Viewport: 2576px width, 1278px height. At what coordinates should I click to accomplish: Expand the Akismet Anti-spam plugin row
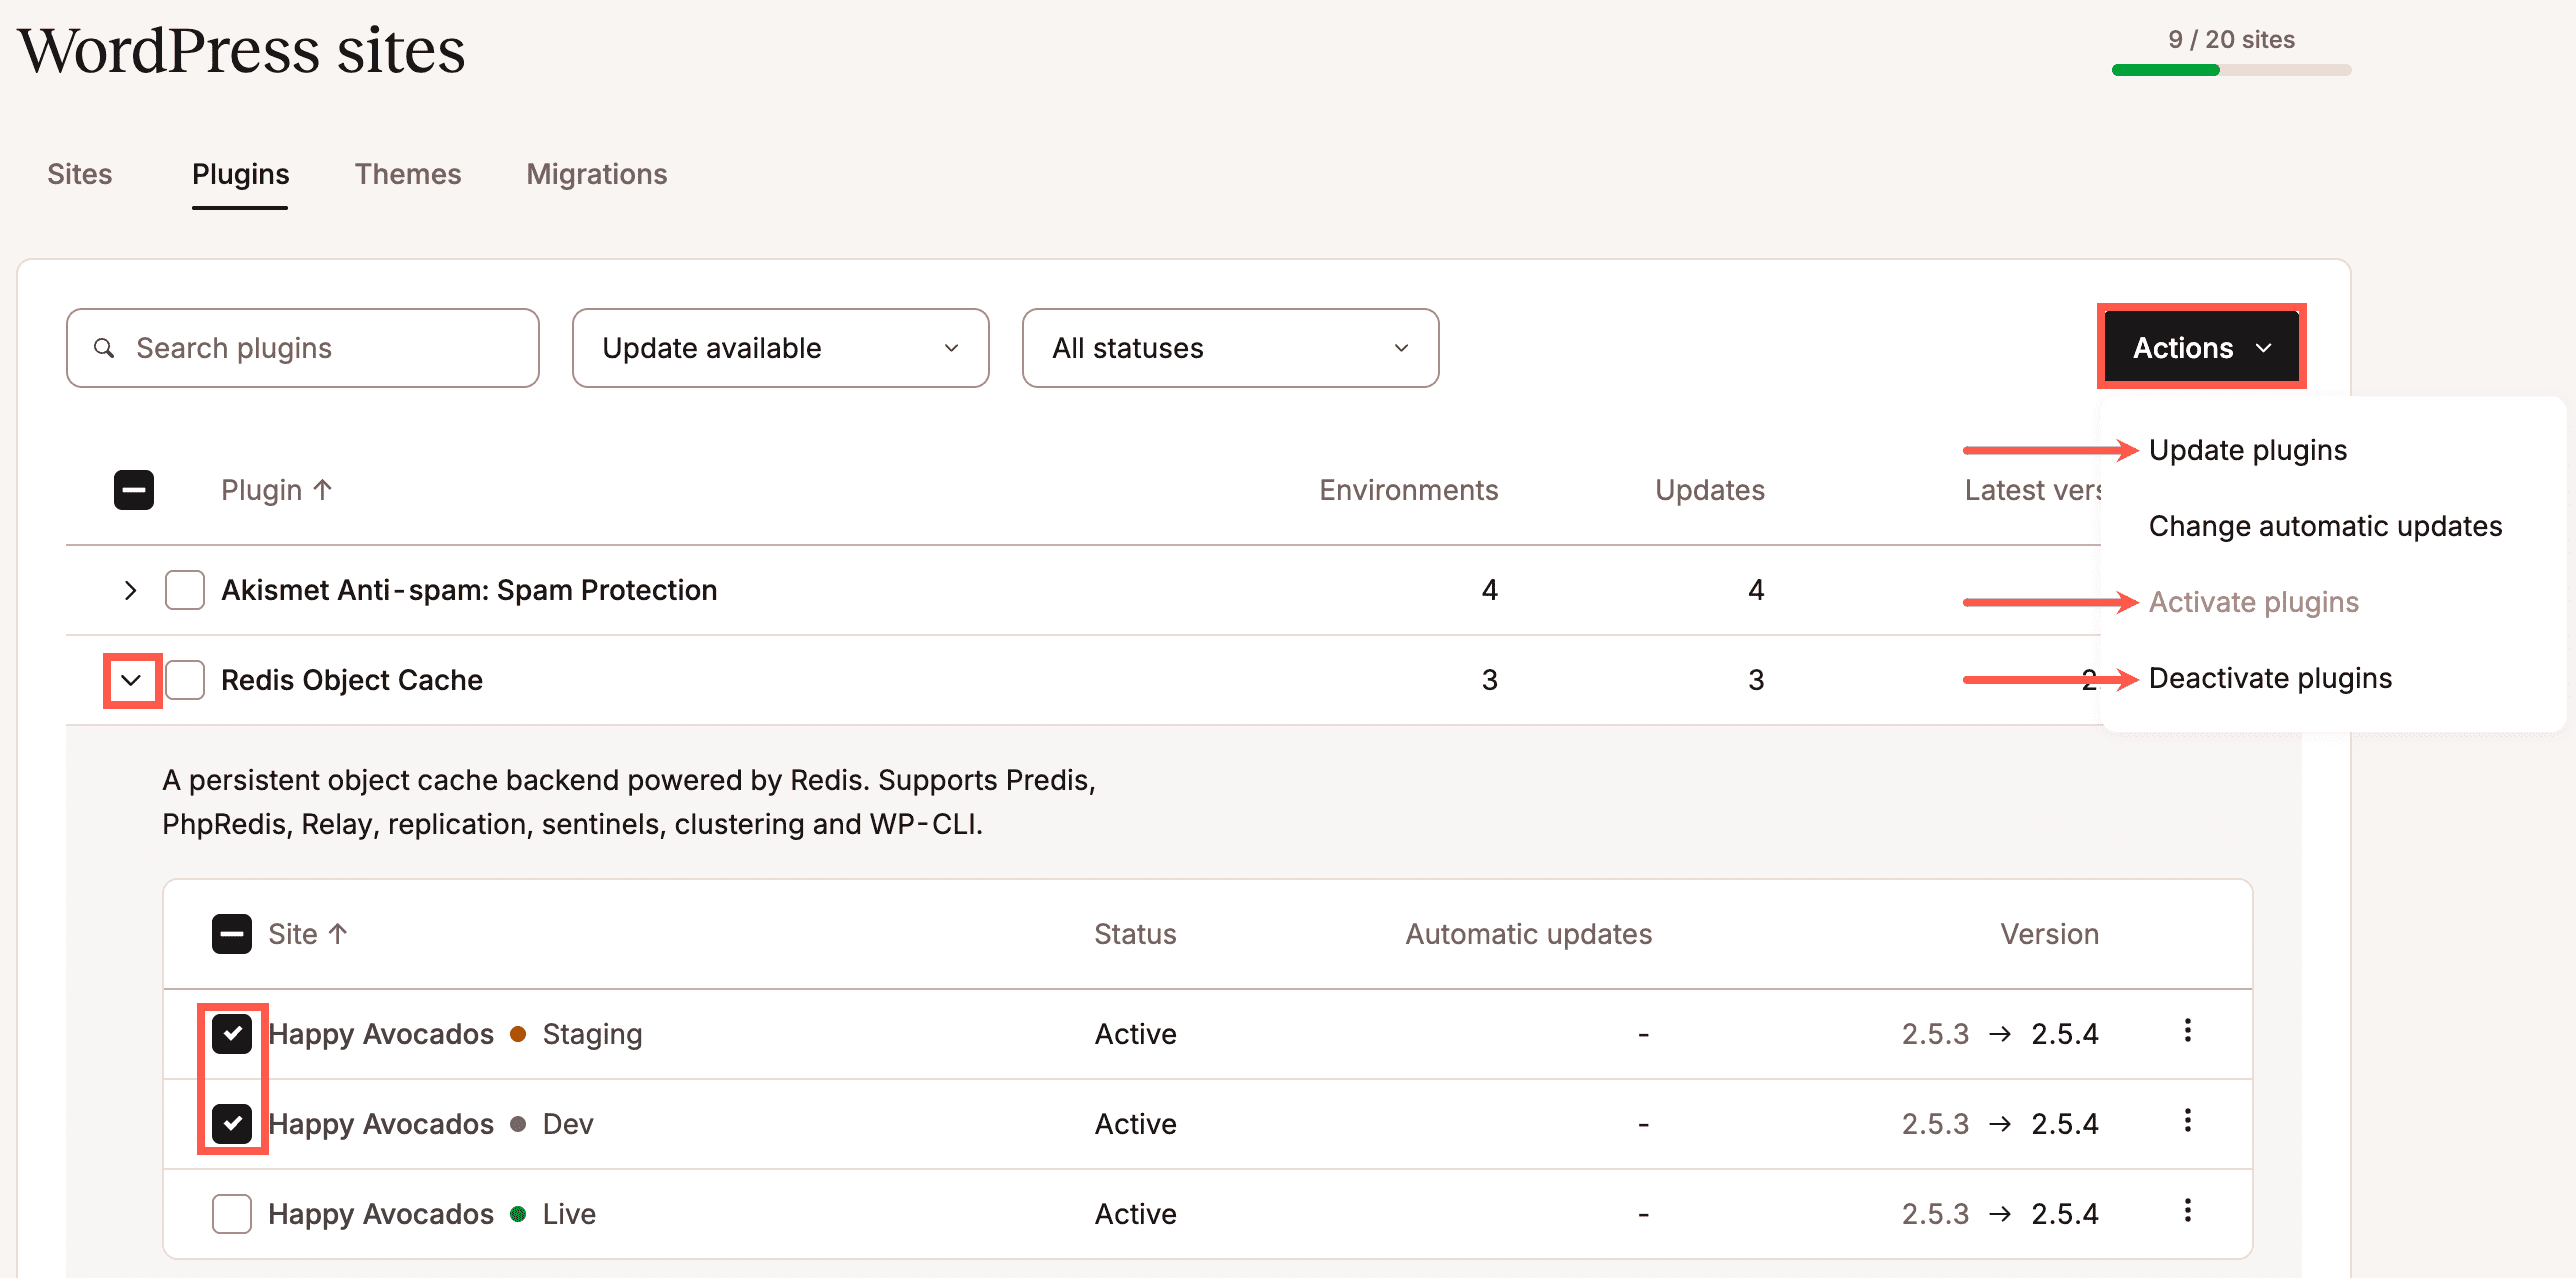tap(129, 589)
